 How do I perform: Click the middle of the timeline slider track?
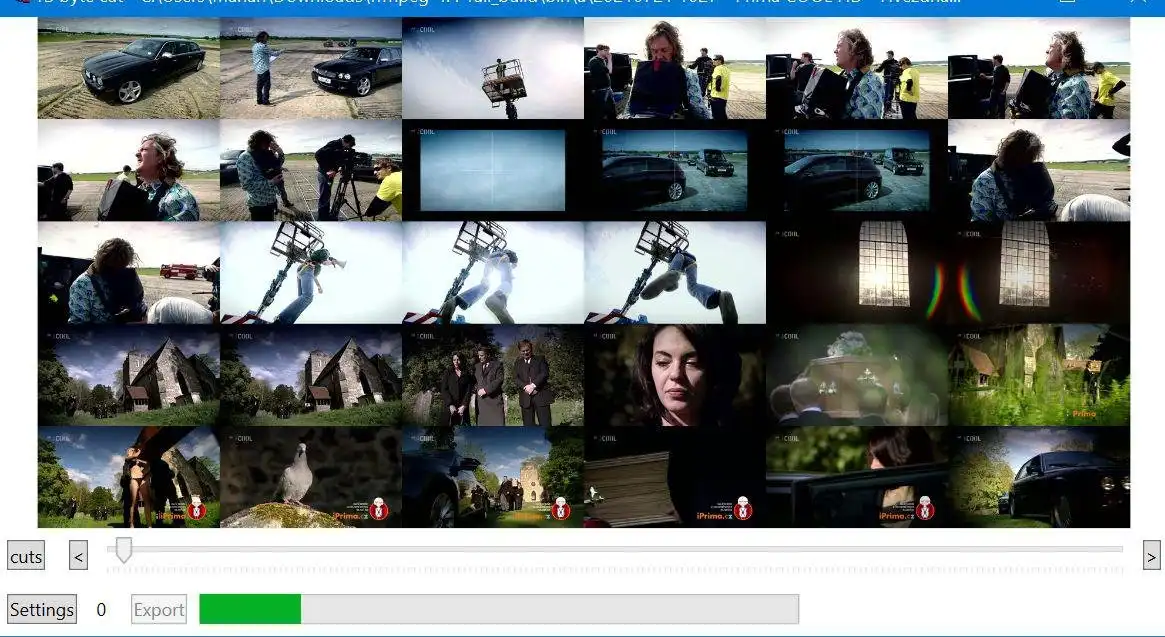[x=614, y=549]
